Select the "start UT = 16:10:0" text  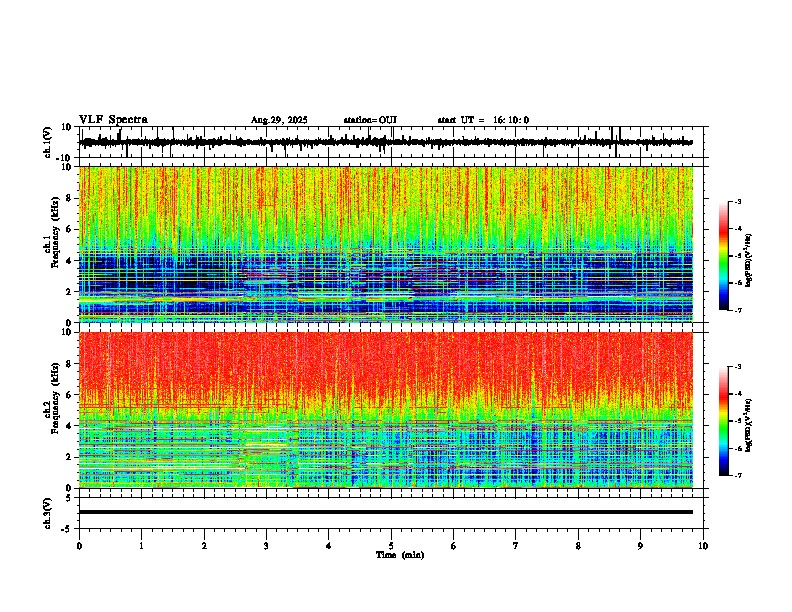483,120
